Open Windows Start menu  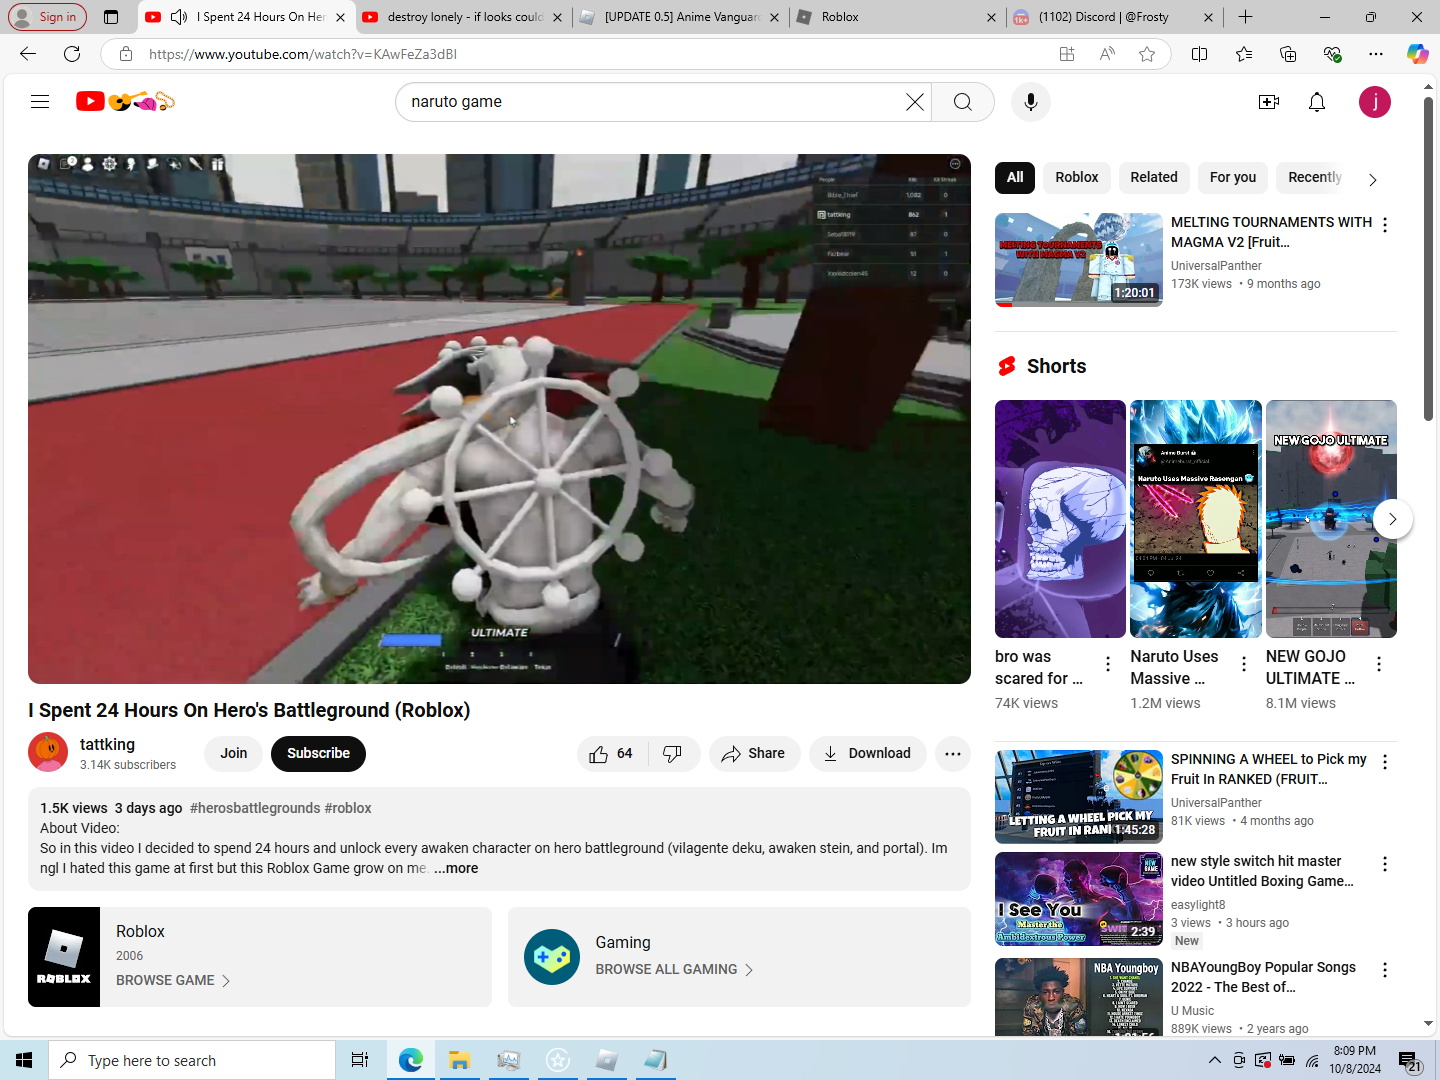point(24,1060)
